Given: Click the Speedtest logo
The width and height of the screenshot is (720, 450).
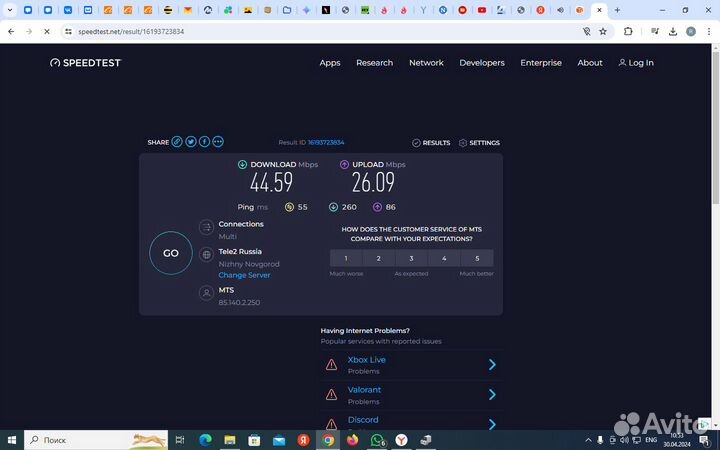Looking at the screenshot, I should click(x=85, y=63).
